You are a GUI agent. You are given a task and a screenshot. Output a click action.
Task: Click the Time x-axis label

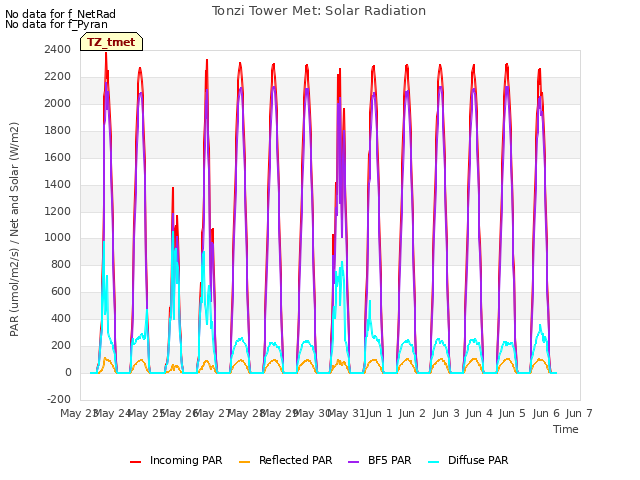pyautogui.click(x=566, y=429)
